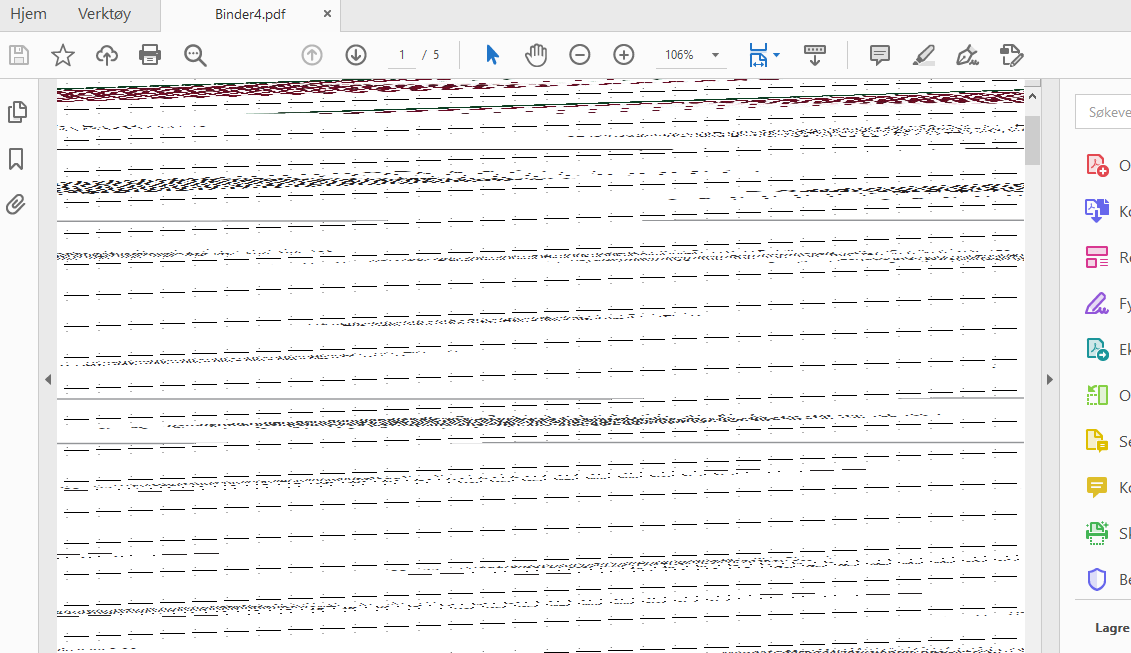Image resolution: width=1131 pixels, height=653 pixels.
Task: Expand the page display options arrow
Action: [775, 55]
